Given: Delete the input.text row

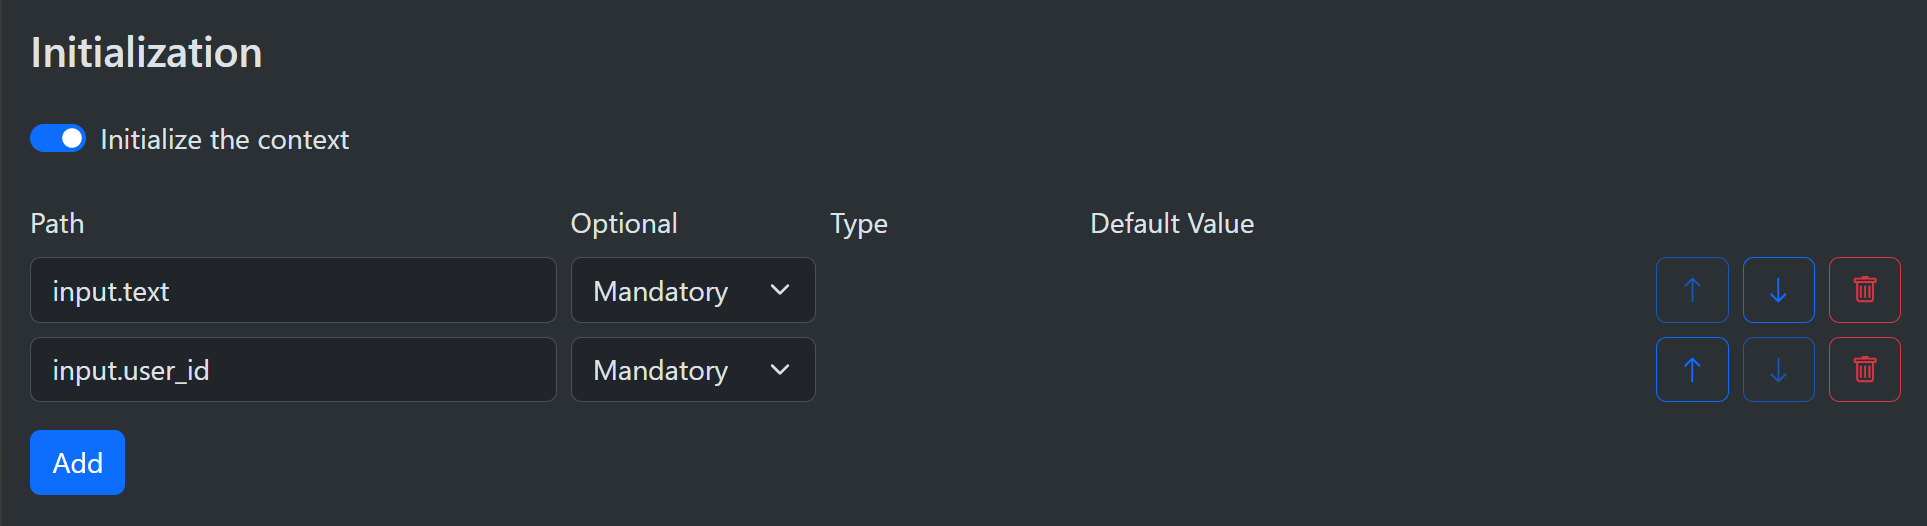Looking at the screenshot, I should 1864,290.
